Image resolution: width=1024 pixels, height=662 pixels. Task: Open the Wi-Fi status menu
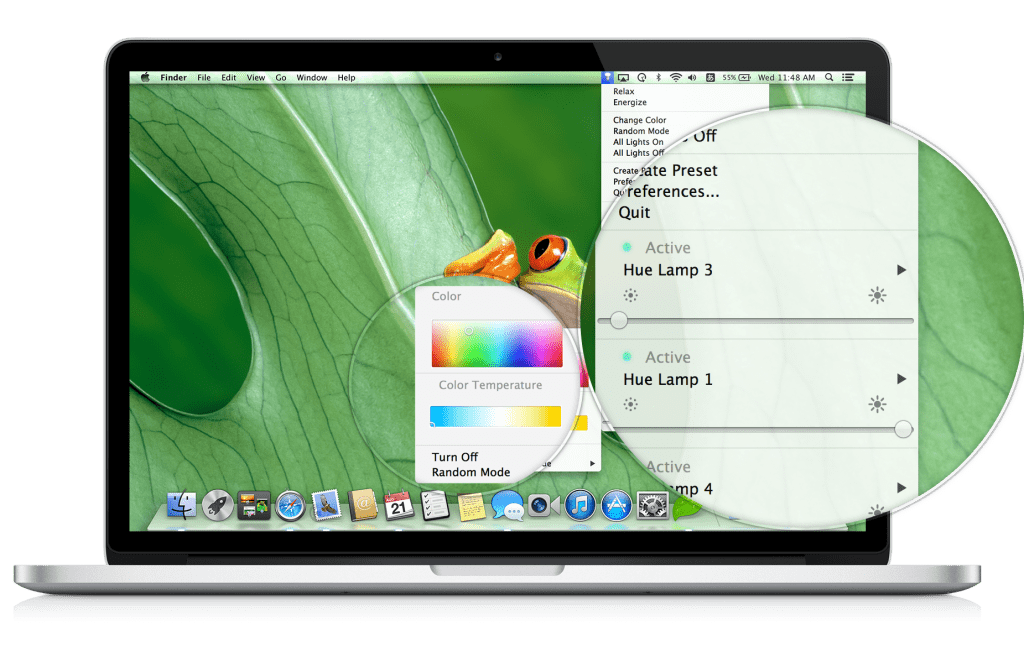(x=675, y=77)
